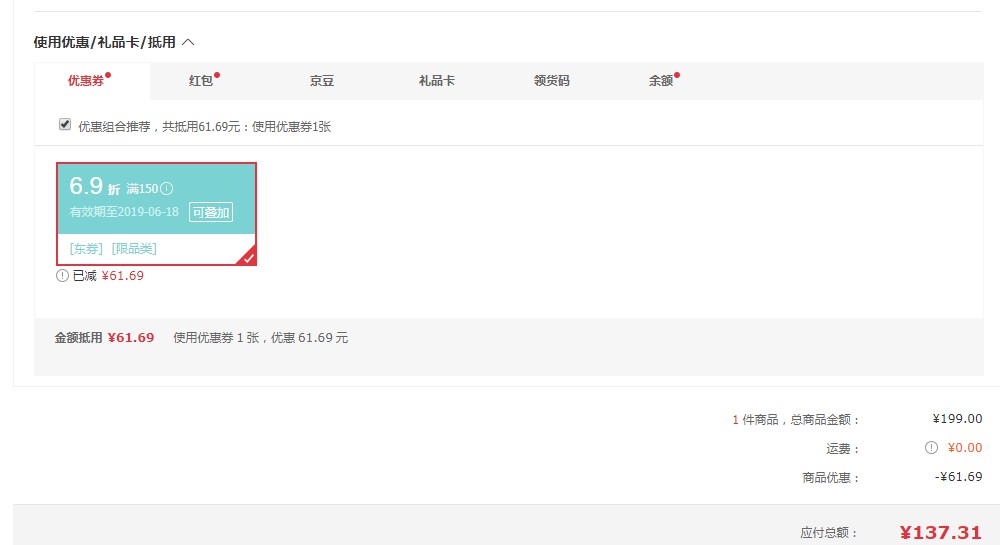Screen dimensions: 1000x545
Task: Open the 京豆 tab
Action: (x=321, y=81)
